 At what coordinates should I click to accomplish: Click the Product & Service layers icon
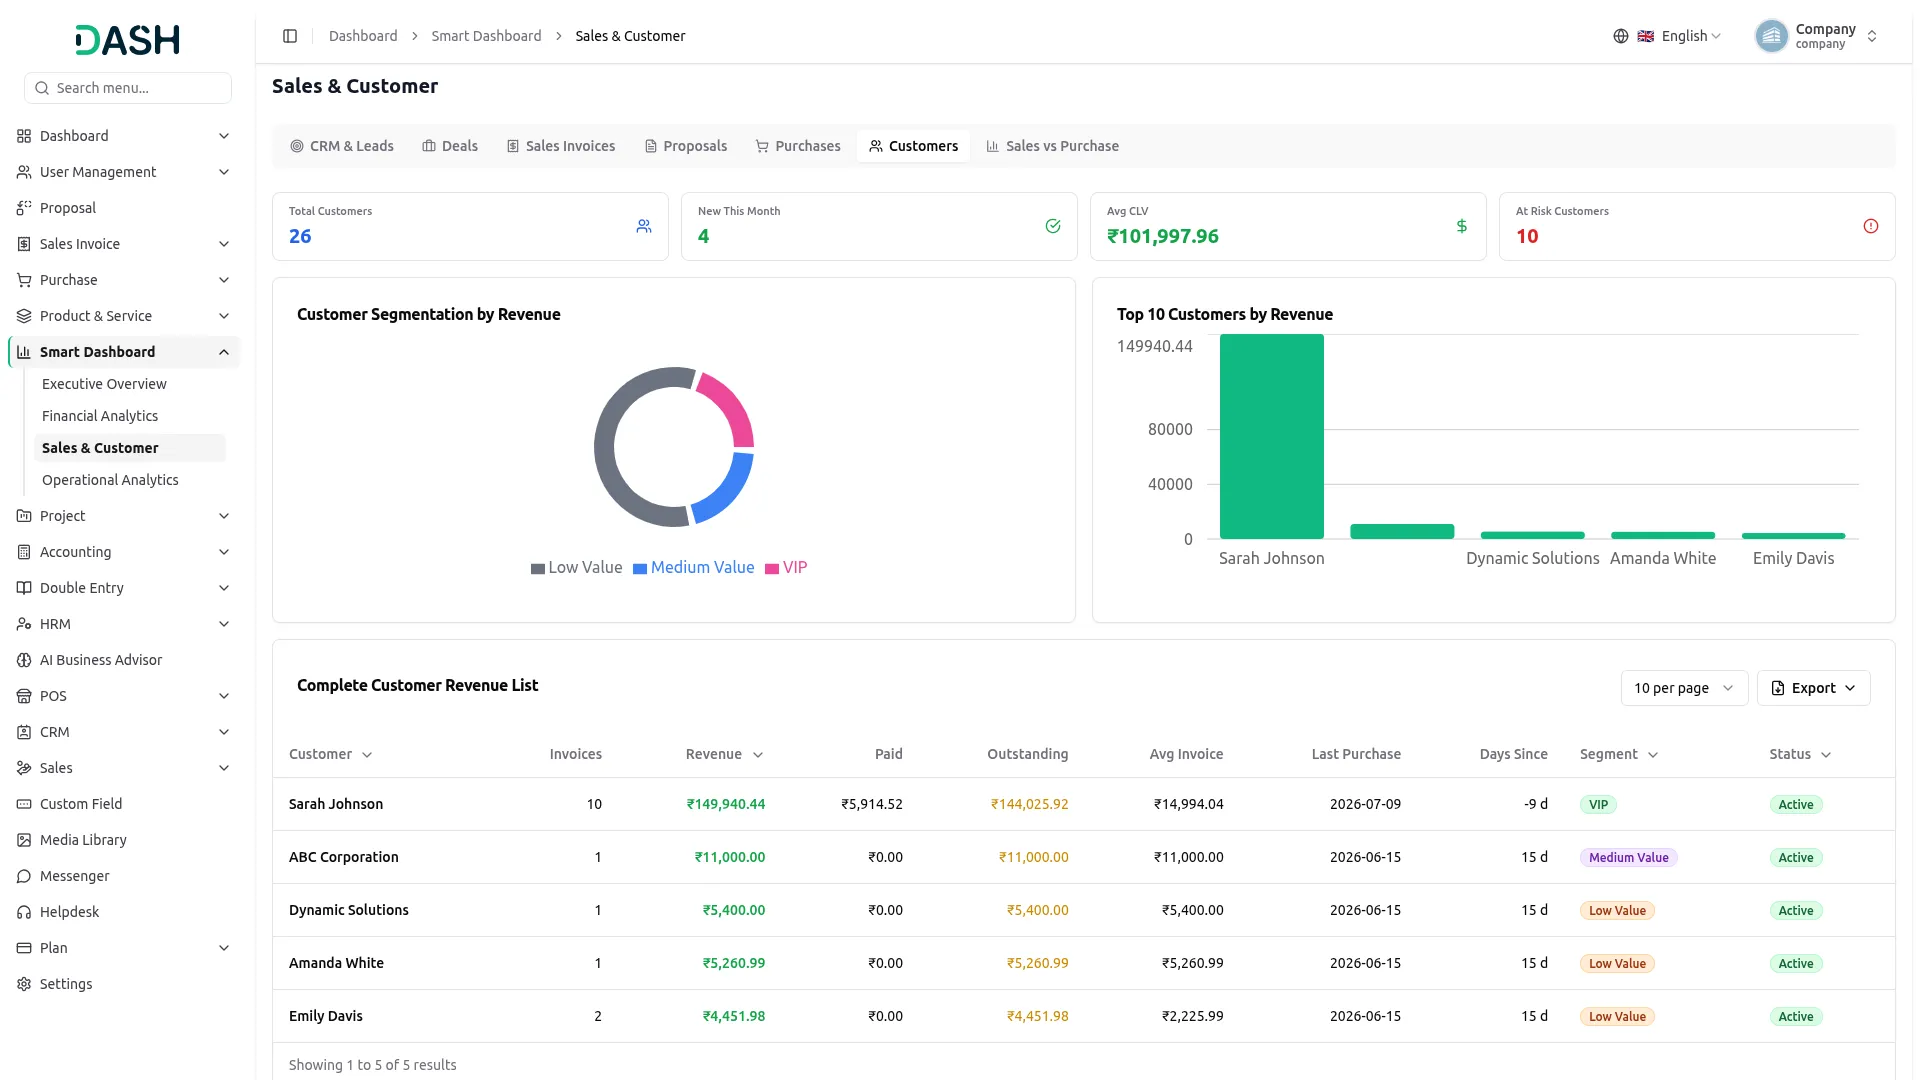click(24, 316)
